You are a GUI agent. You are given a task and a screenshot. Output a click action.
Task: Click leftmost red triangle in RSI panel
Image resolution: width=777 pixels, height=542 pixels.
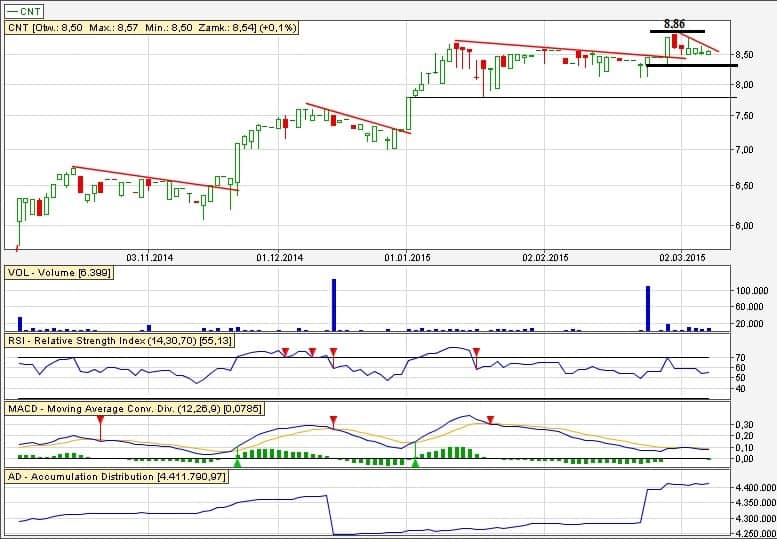(x=285, y=352)
